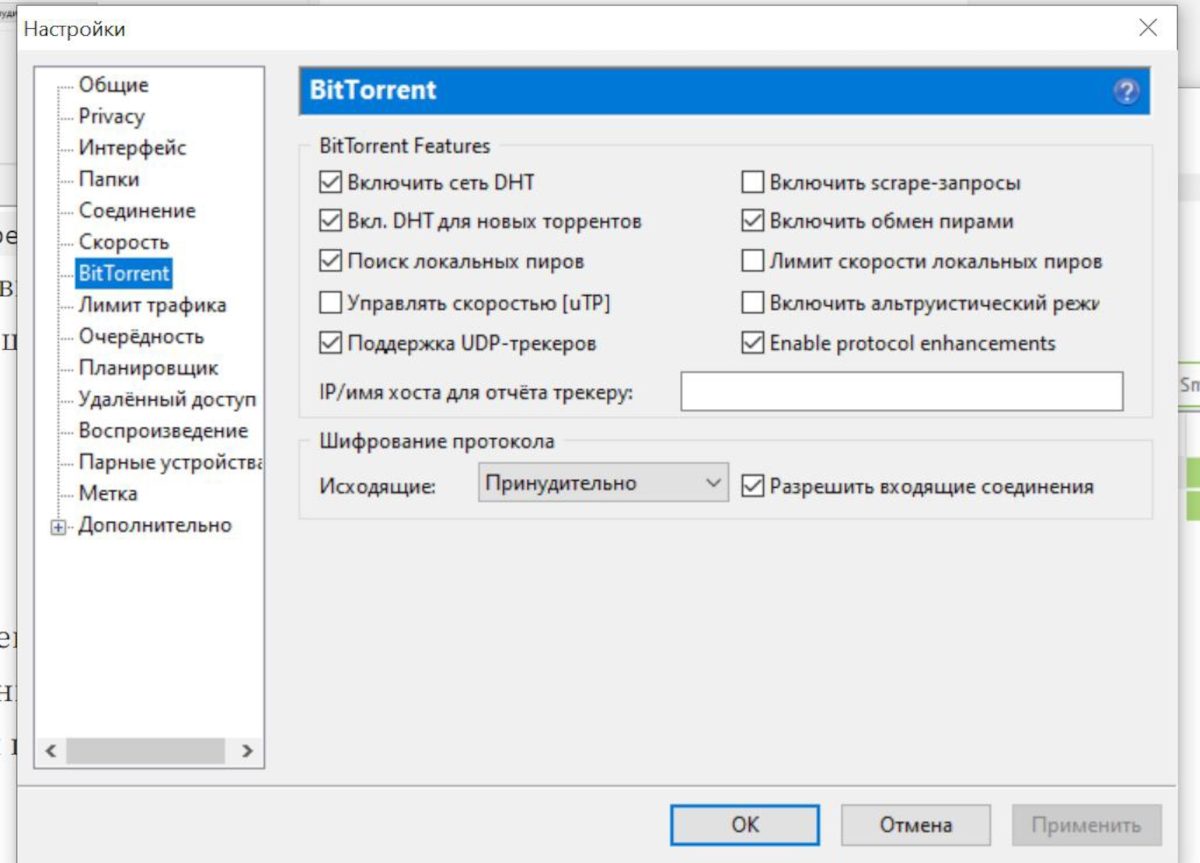Click the IP/имя хоста tracker input field
This screenshot has width=1200, height=863.
coord(902,392)
